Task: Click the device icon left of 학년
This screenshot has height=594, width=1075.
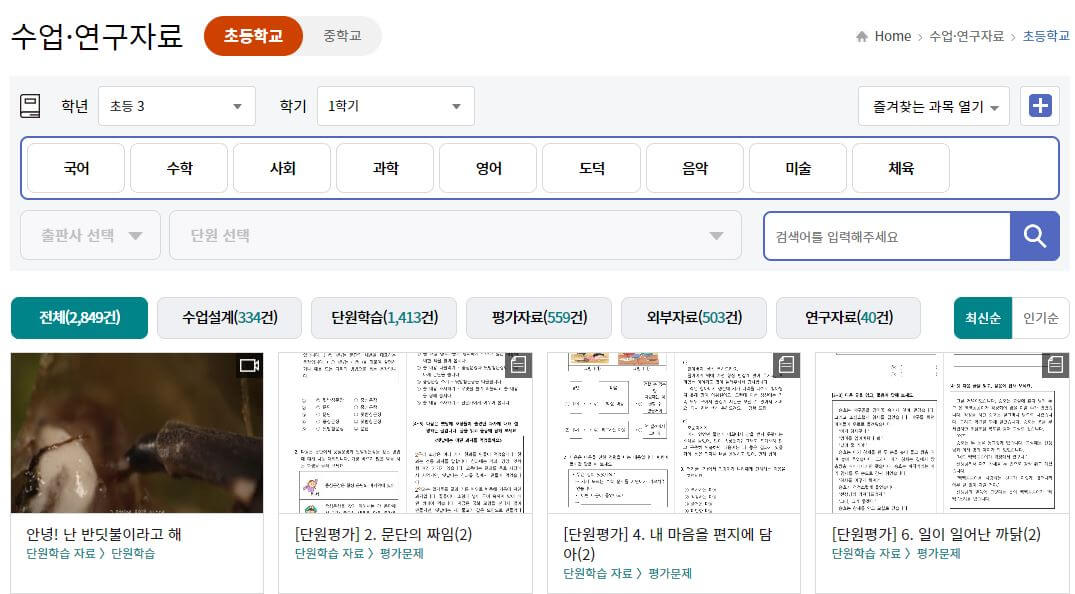Action: coord(30,105)
